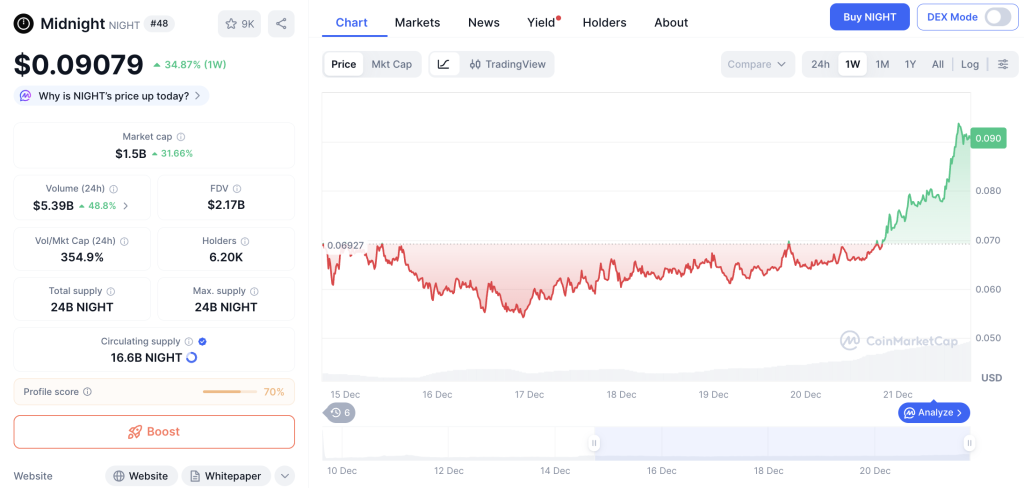Click the share icon next to the watchlist star
The width and height of the screenshot is (1024, 488).
click(281, 23)
